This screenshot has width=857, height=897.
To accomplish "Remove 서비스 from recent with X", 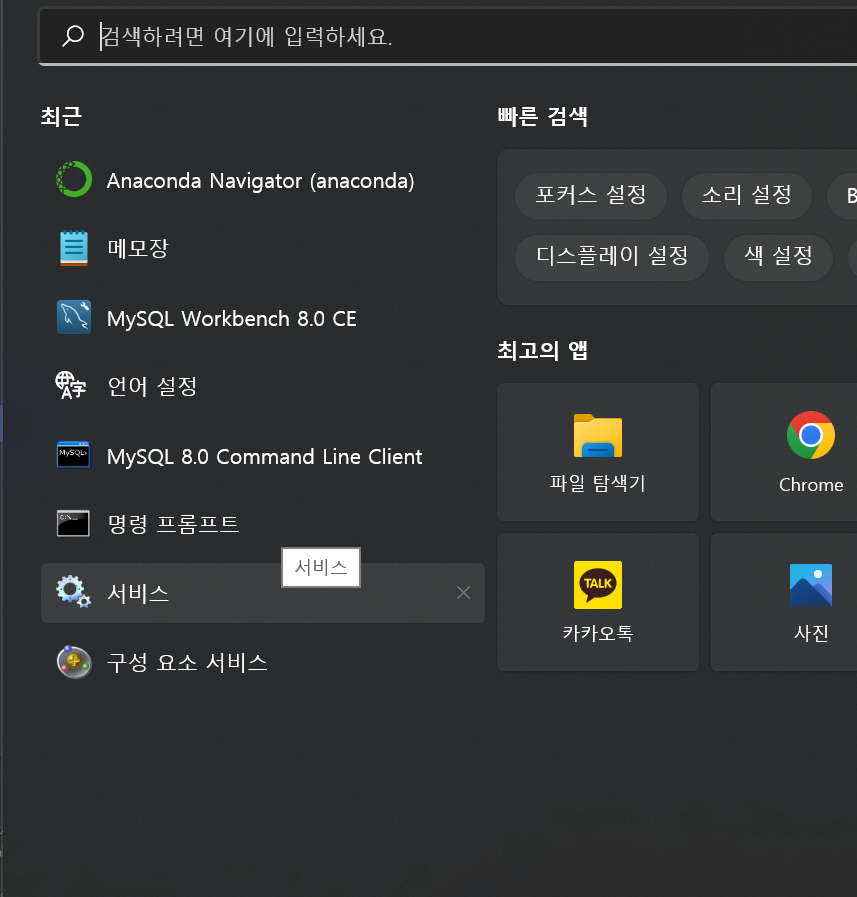I will (463, 593).
